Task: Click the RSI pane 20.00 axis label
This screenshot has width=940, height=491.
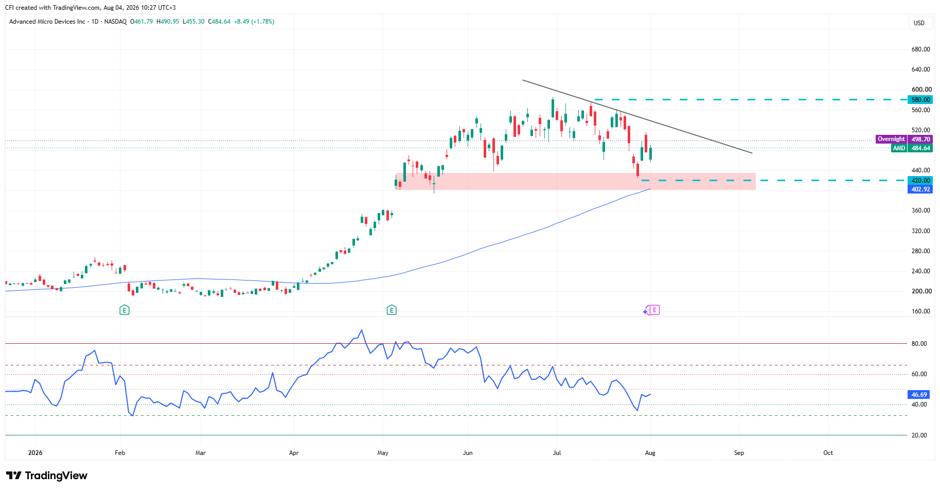Action: click(x=920, y=436)
